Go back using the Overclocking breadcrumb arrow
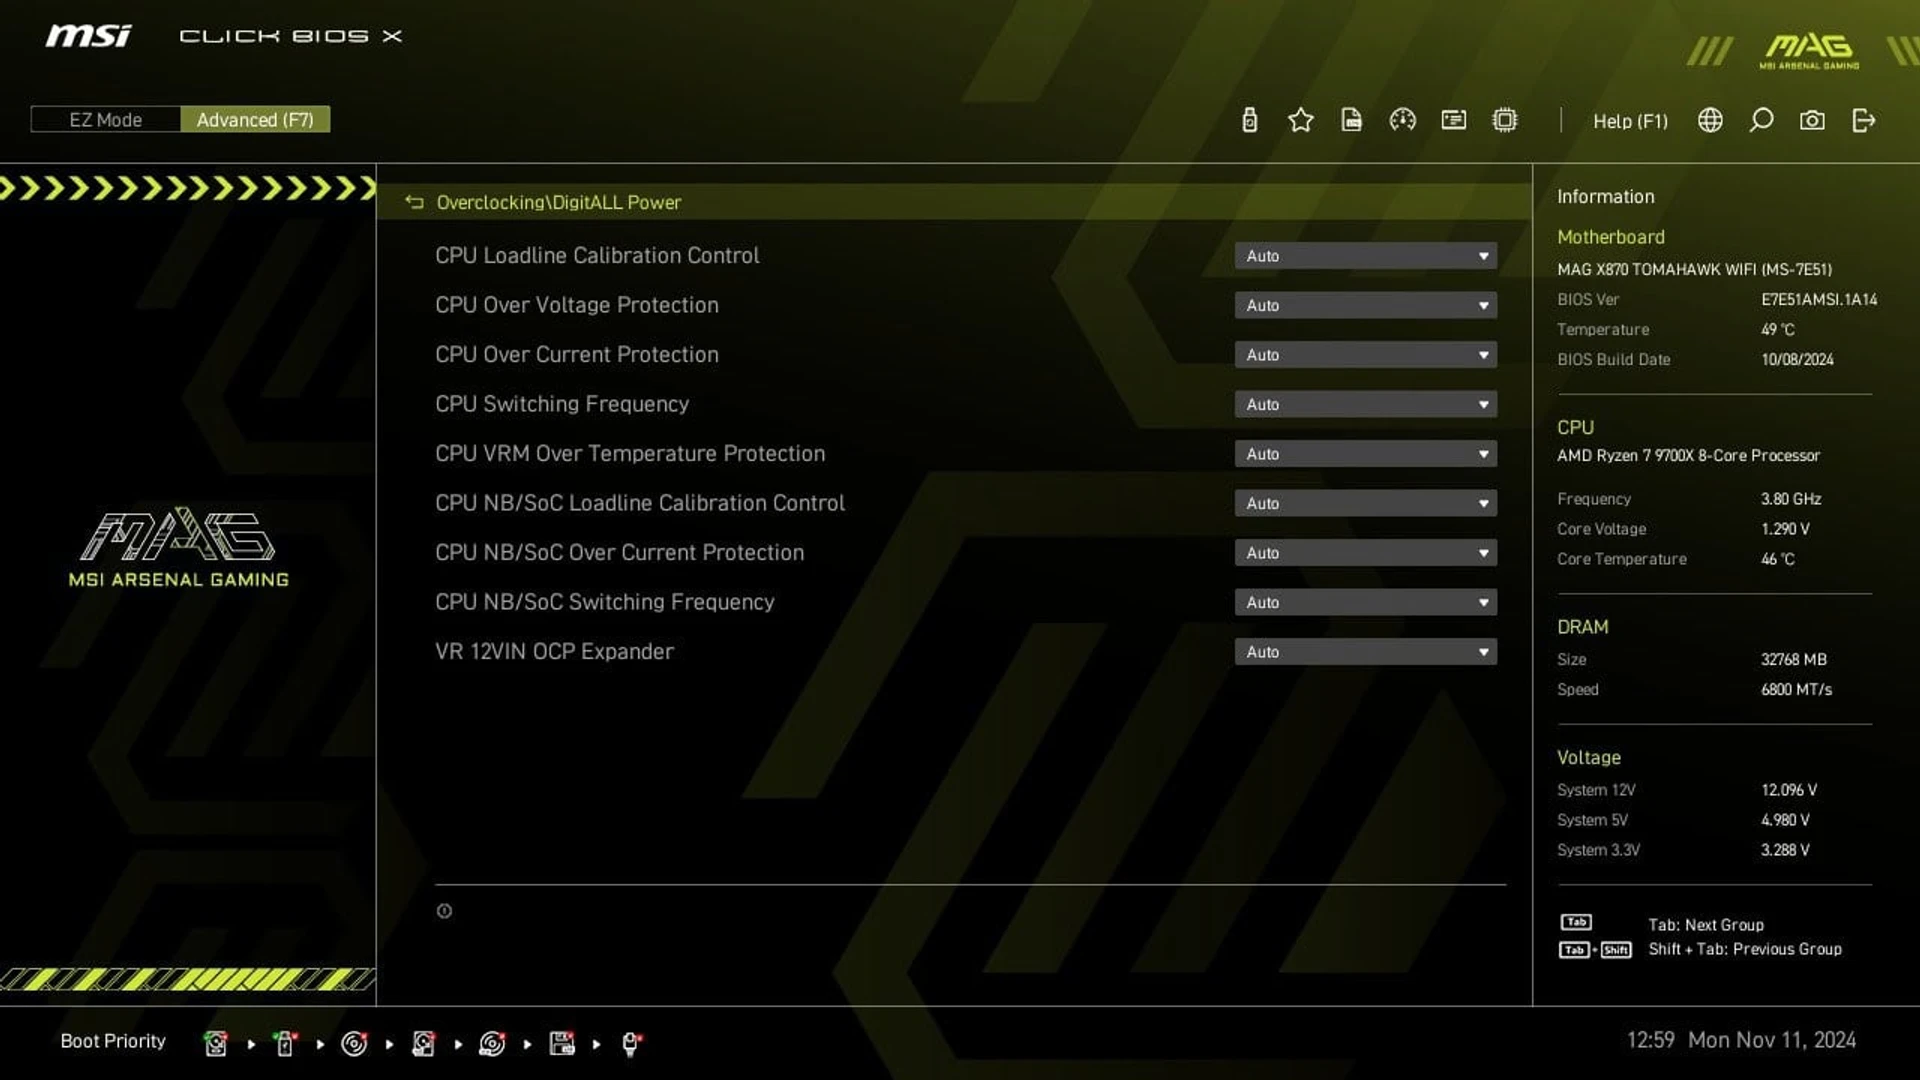Viewport: 1920px width, 1080px height. click(414, 202)
